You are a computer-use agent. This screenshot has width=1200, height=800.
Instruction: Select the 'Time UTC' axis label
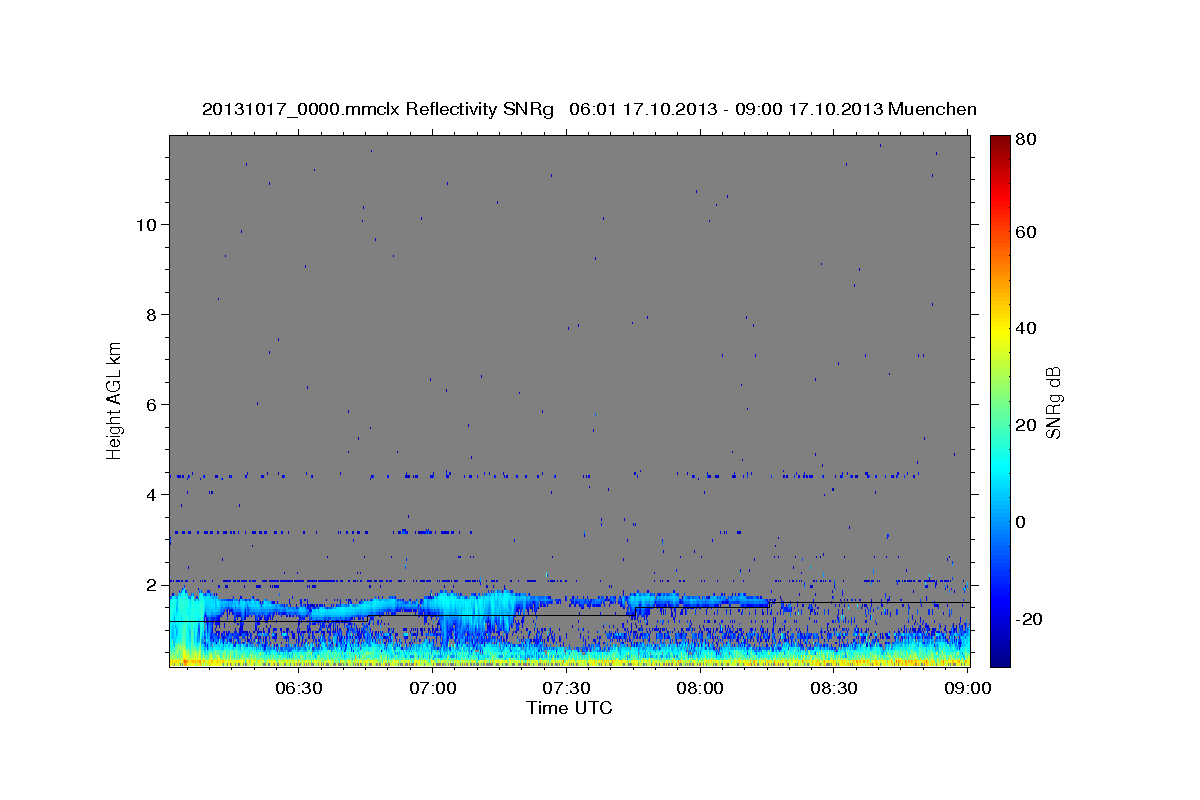coord(569,708)
